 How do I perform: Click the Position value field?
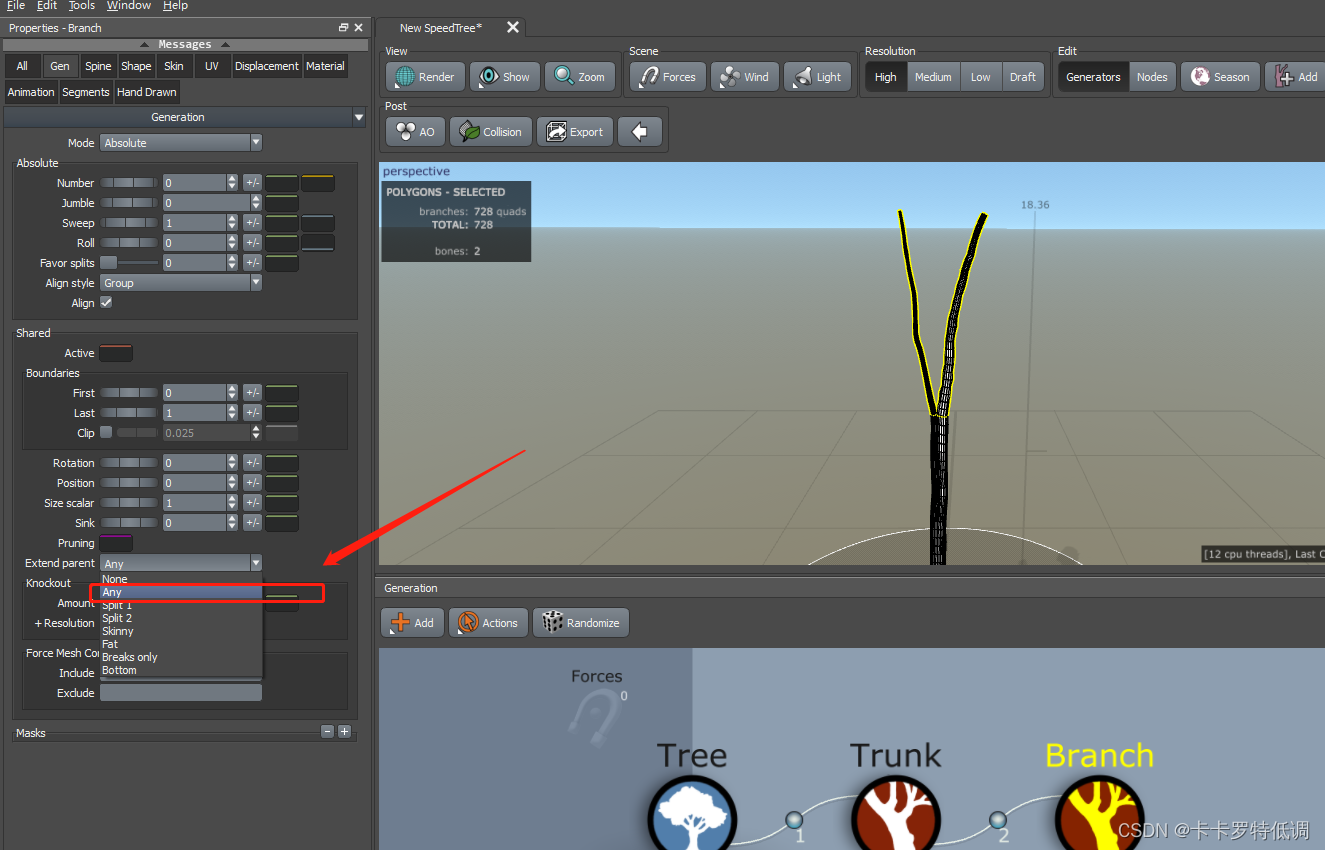pos(195,483)
